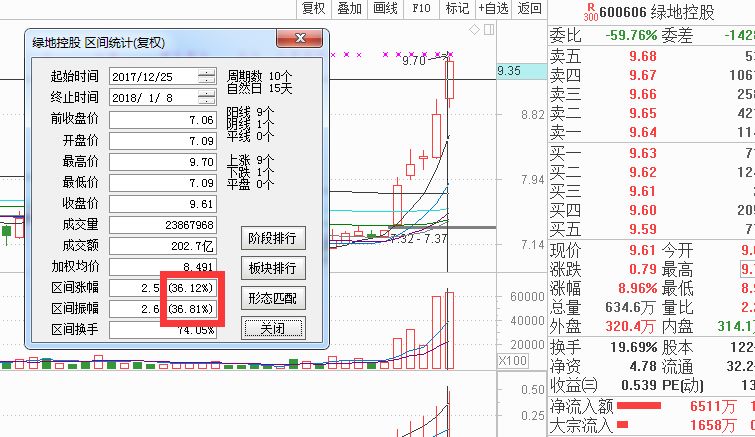755x437 pixels.
Task: Click the tallest volume bar at chart right
Action: pos(449,331)
